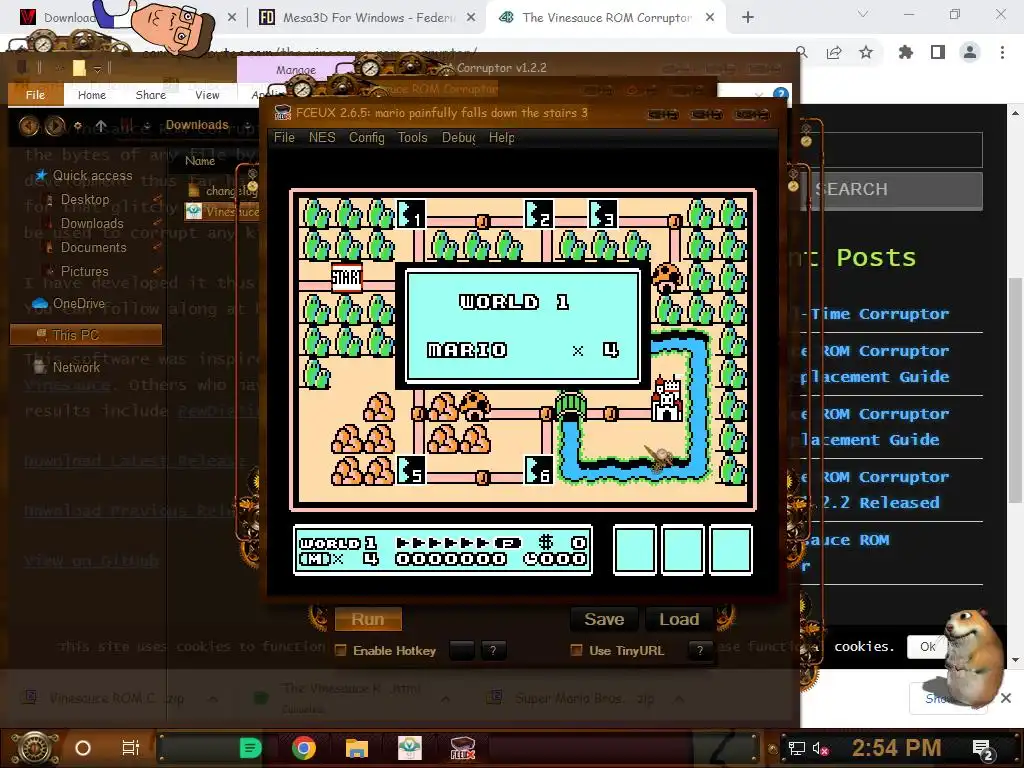The width and height of the screenshot is (1024, 768).
Task: Toggle the Enable Hotkey checkbox
Action: coord(340,650)
